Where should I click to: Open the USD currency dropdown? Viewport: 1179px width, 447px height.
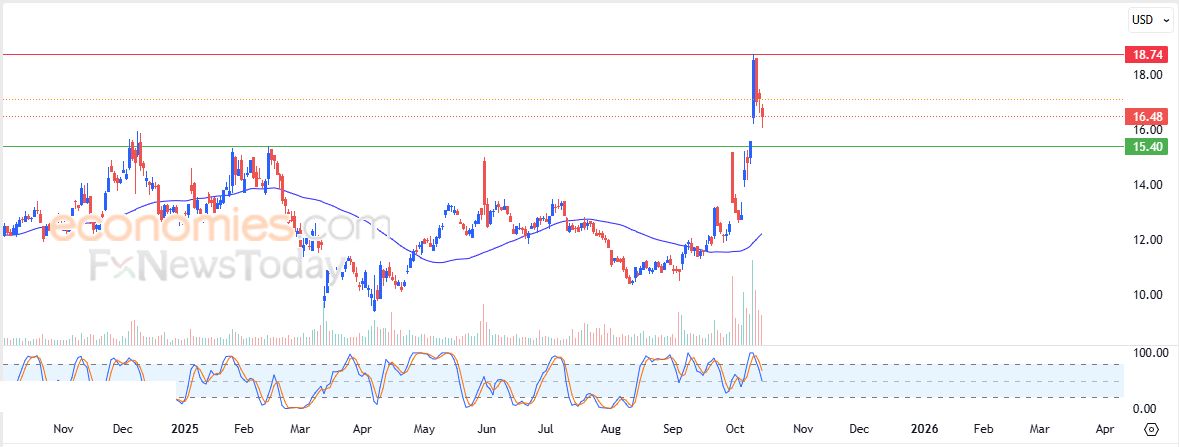pos(1150,19)
